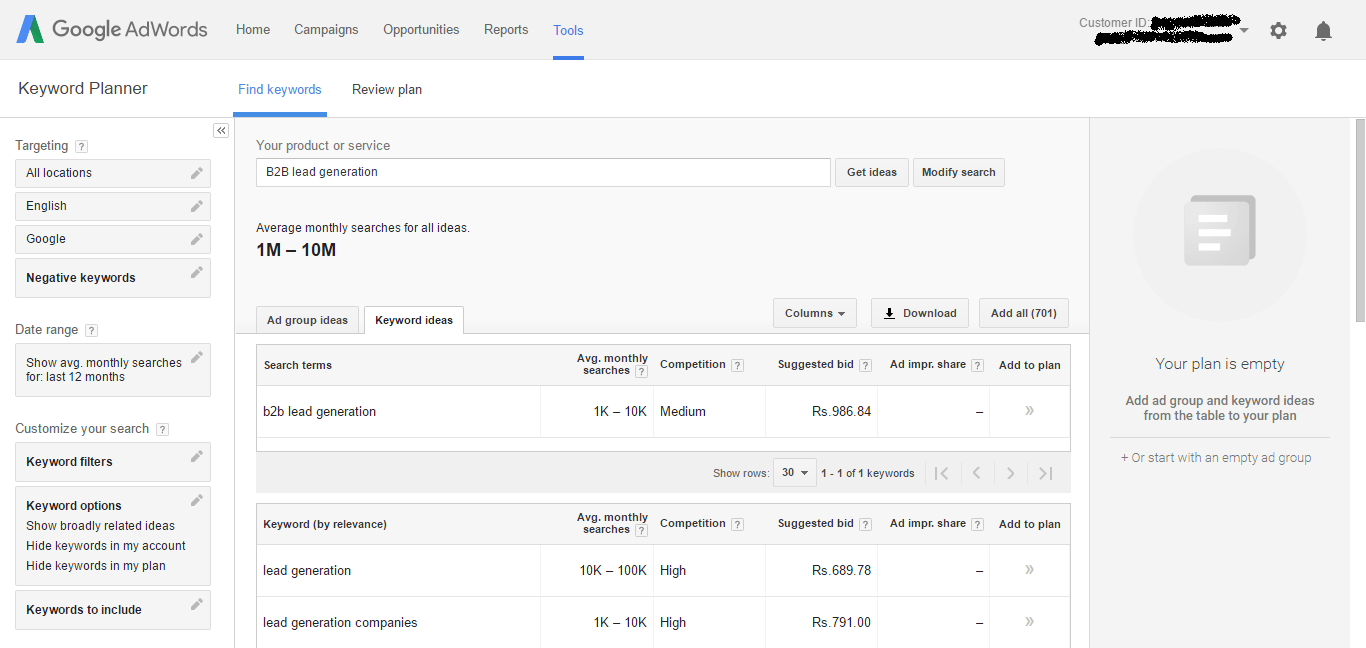The height and width of the screenshot is (648, 1366).
Task: Open Show rows 30 dropdown
Action: coord(794,473)
